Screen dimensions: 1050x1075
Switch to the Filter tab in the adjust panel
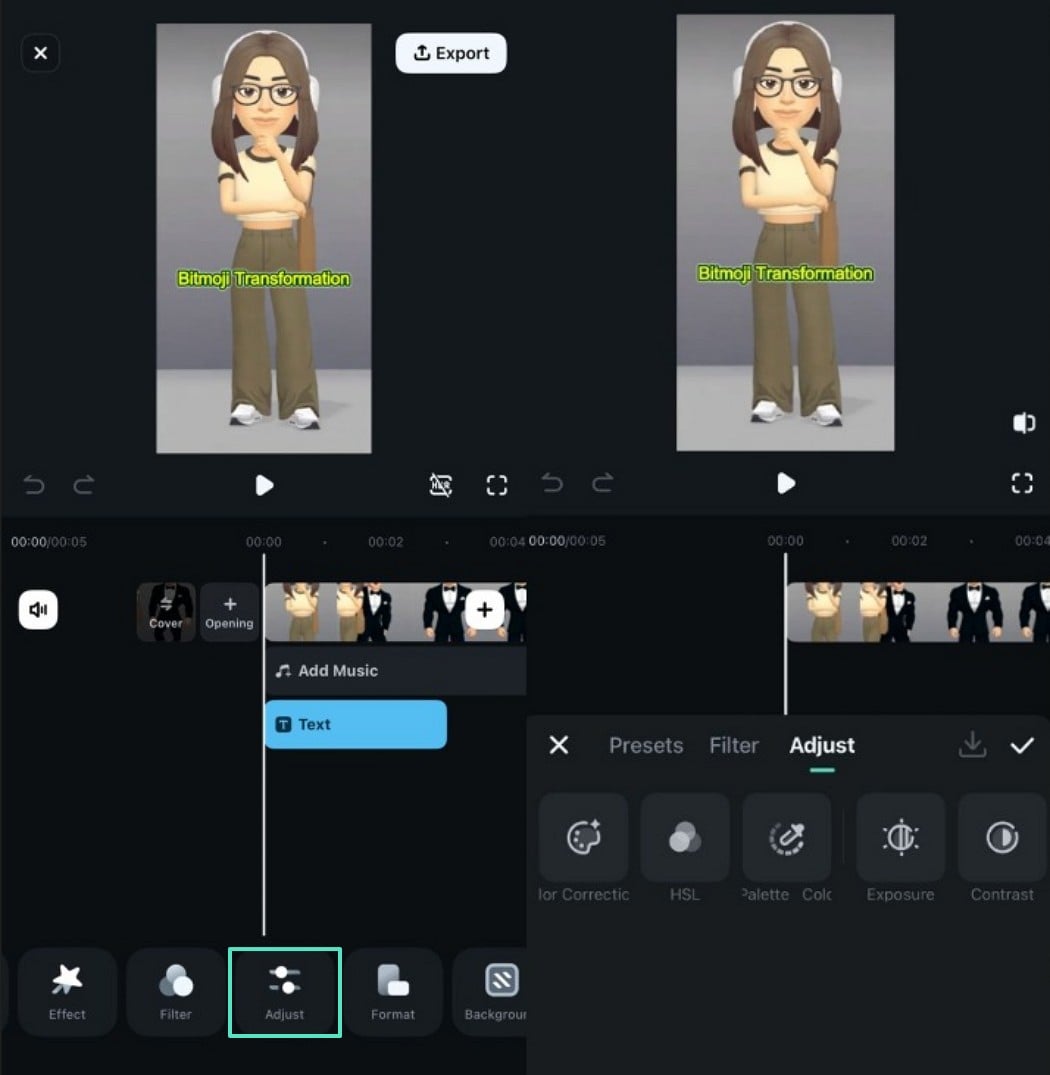pyautogui.click(x=733, y=745)
